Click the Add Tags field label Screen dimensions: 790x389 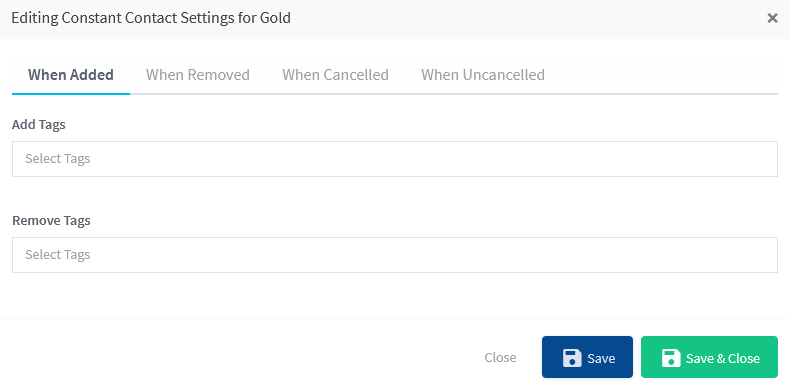(x=39, y=124)
